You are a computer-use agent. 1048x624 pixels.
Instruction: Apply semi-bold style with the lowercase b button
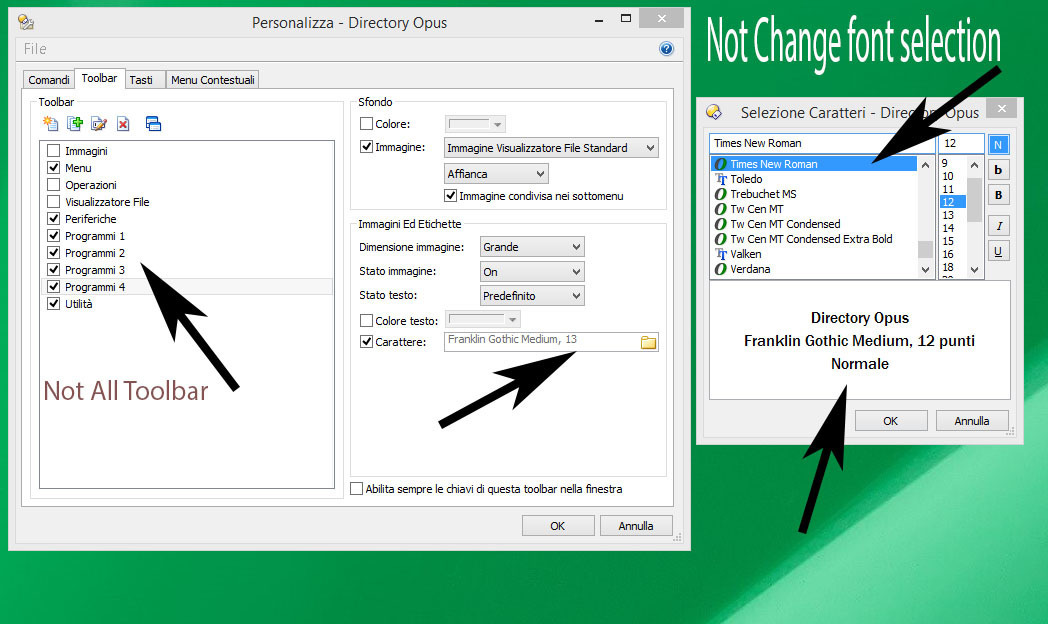pyautogui.click(x=998, y=170)
